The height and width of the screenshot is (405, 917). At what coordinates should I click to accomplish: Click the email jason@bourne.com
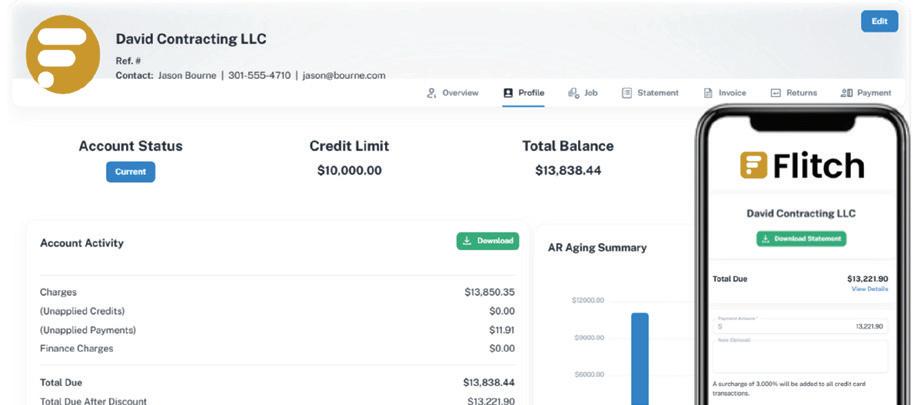344,75
